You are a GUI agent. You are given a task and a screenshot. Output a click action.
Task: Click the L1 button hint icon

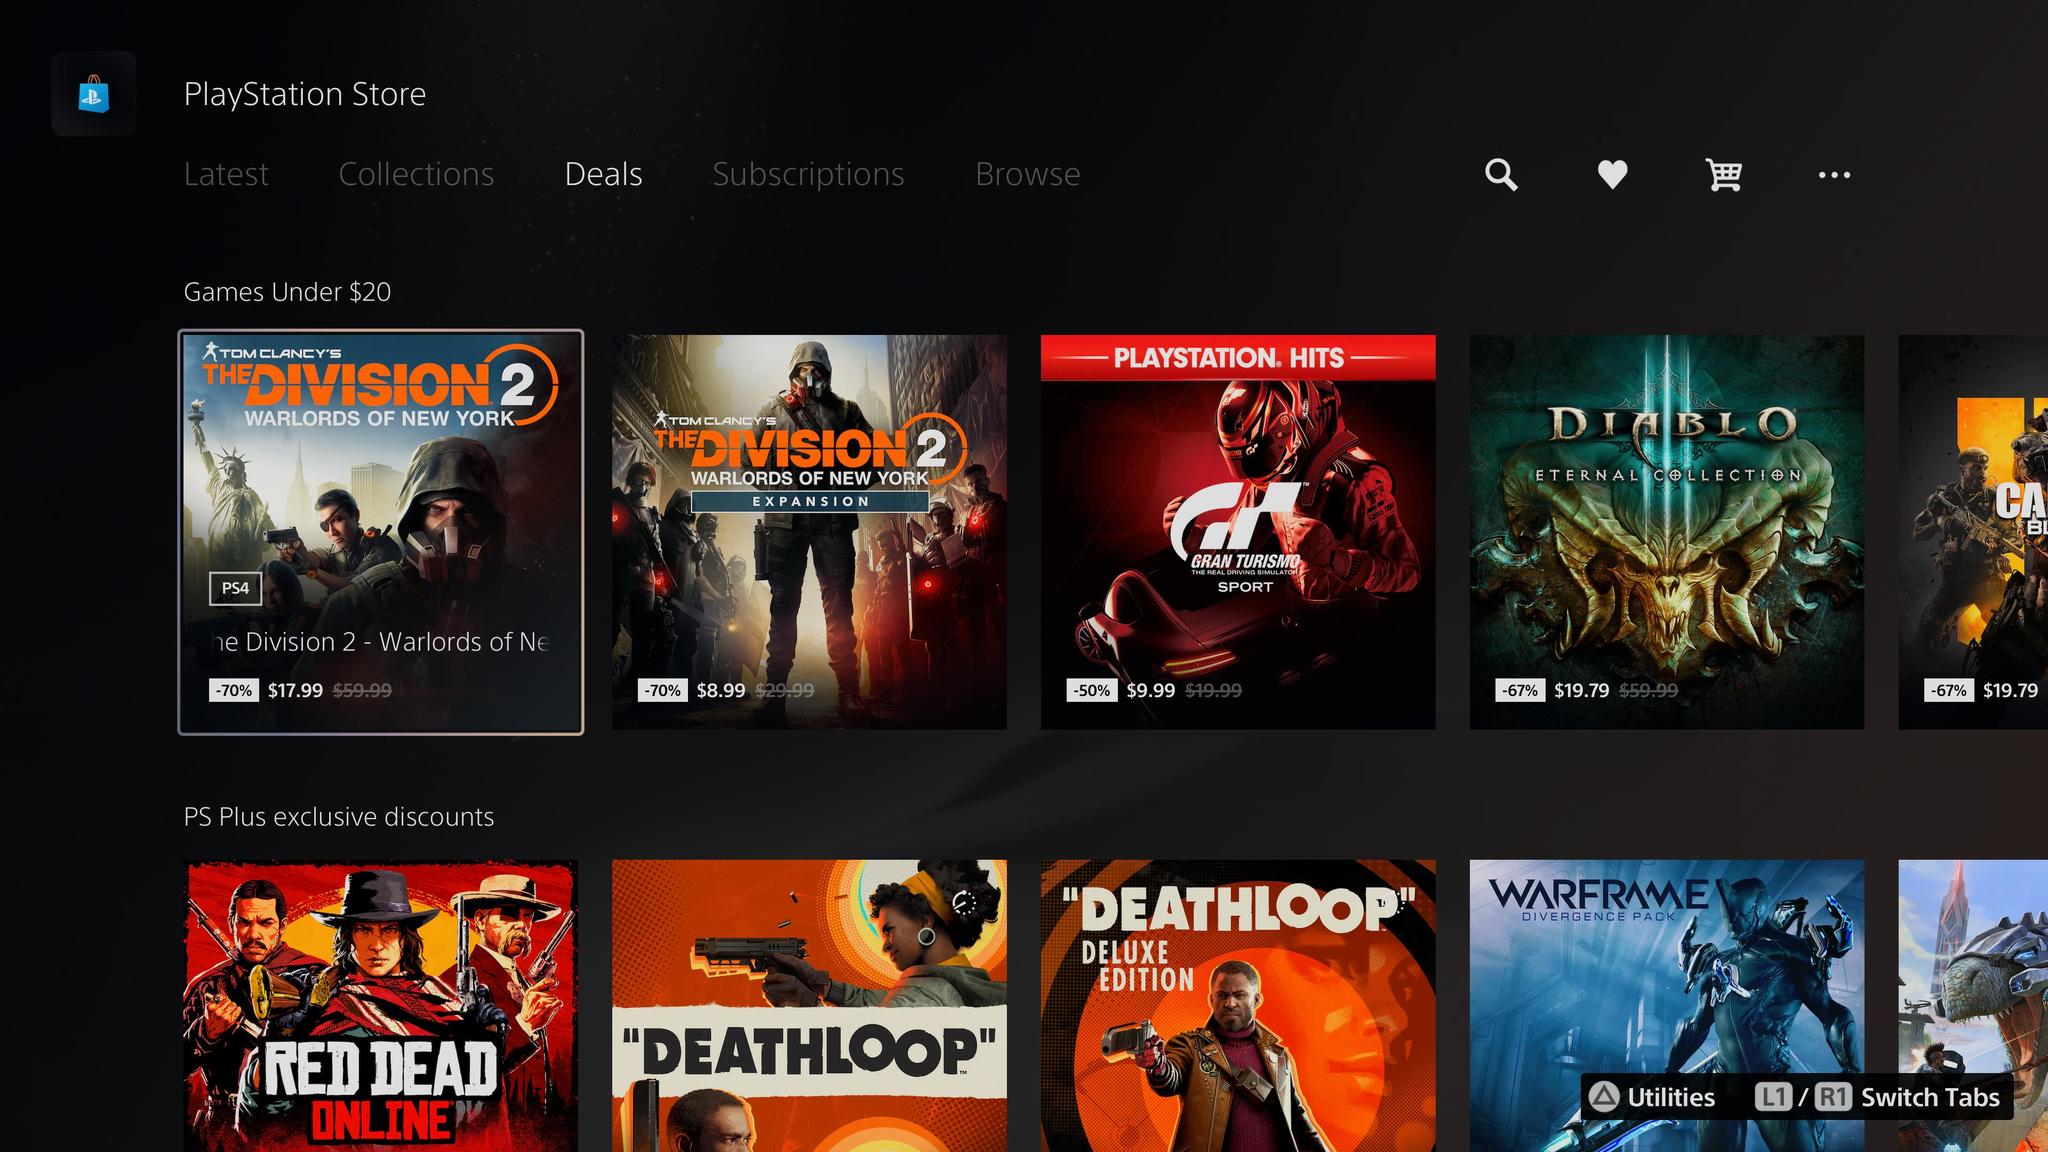pyautogui.click(x=1773, y=1097)
